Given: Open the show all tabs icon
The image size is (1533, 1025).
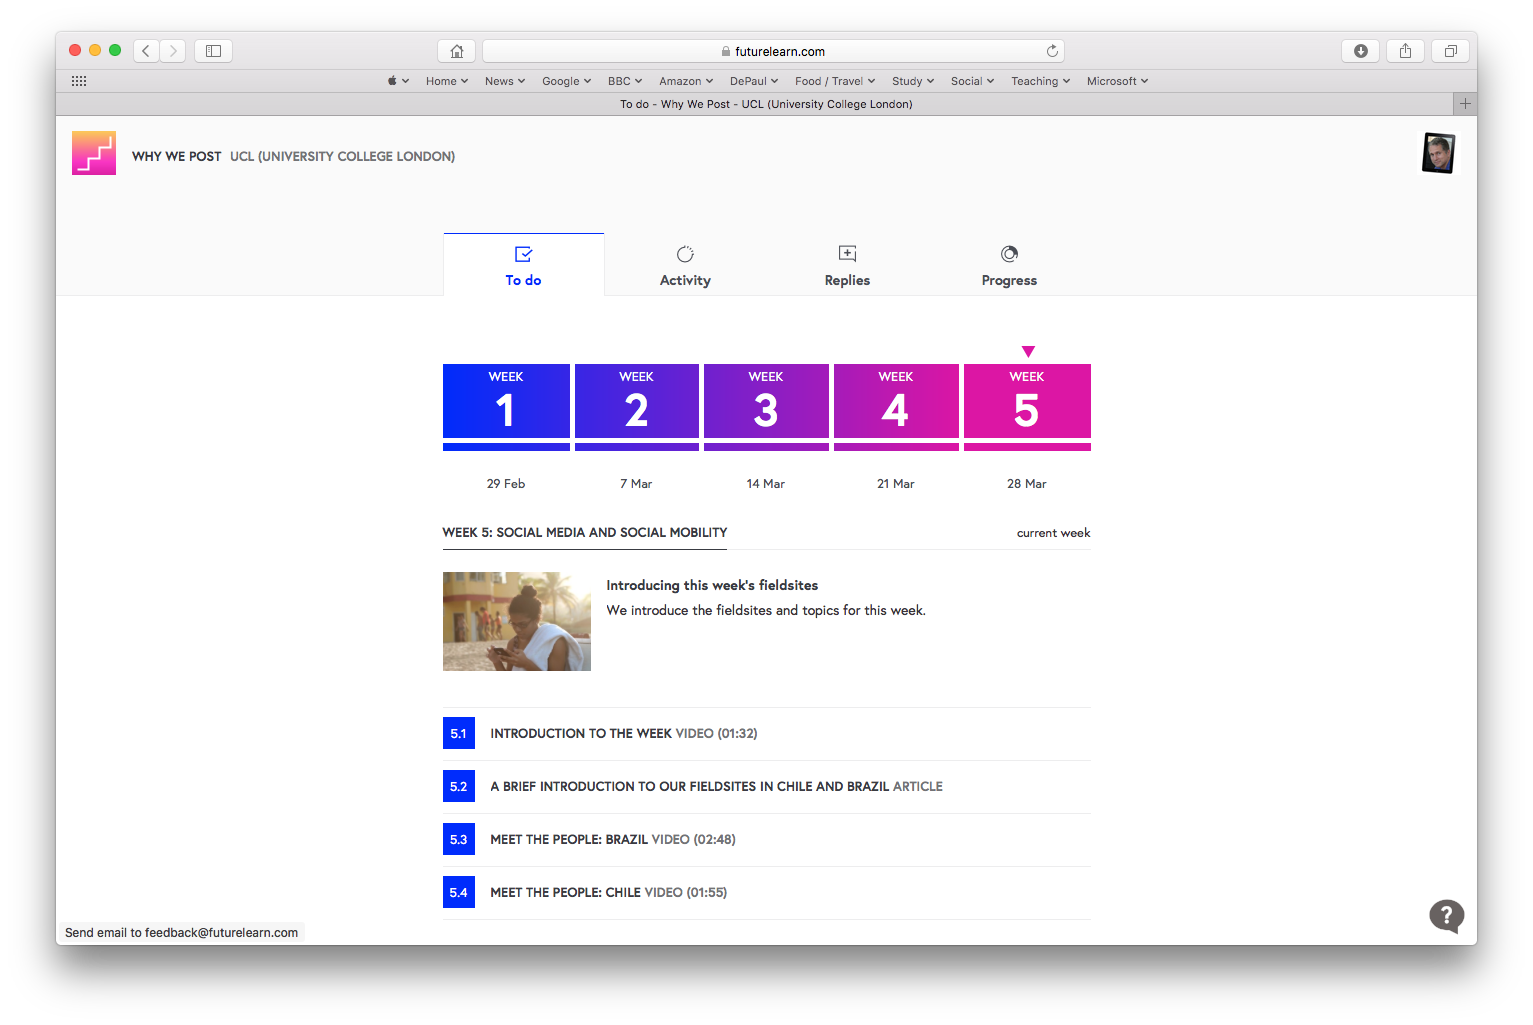Looking at the screenshot, I should pos(1450,51).
